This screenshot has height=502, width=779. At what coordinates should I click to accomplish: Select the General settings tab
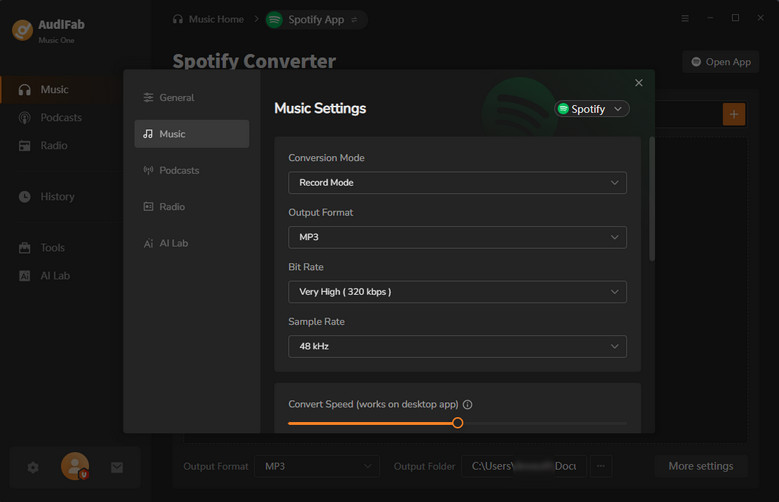point(192,97)
